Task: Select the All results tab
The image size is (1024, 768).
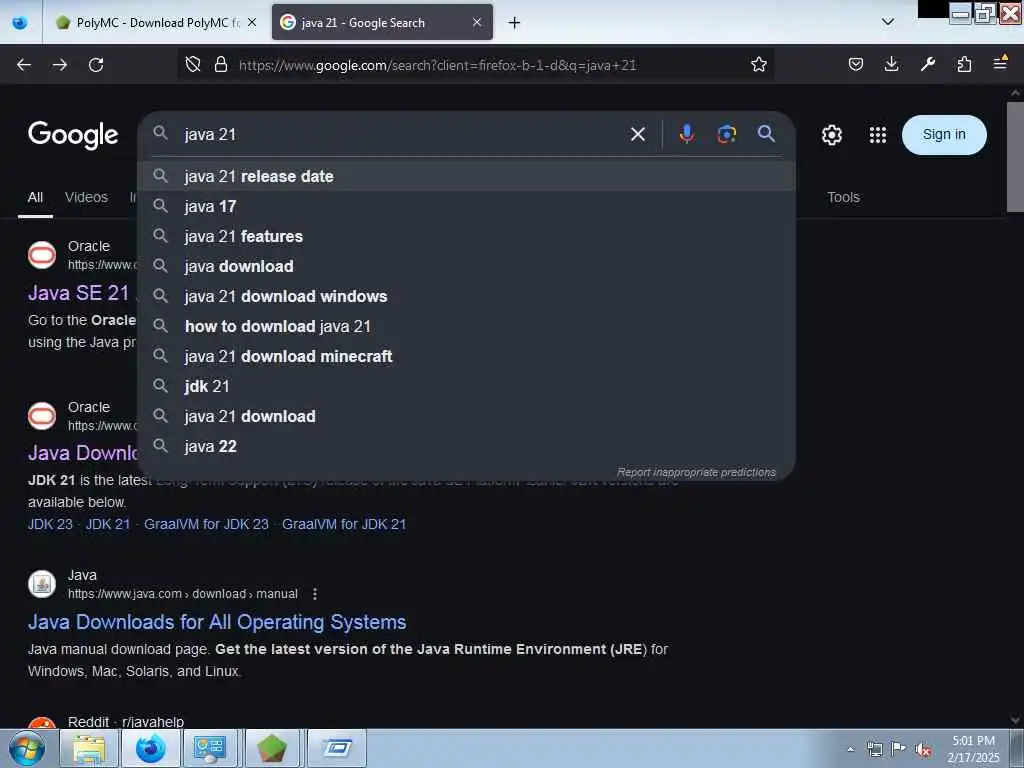Action: pos(35,197)
